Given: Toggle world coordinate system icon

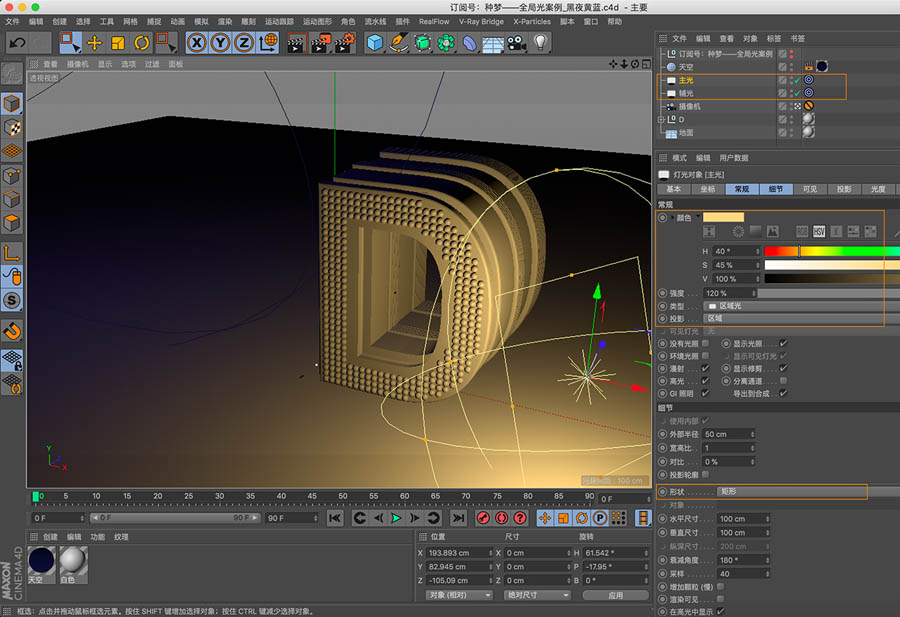Looking at the screenshot, I should tap(268, 42).
